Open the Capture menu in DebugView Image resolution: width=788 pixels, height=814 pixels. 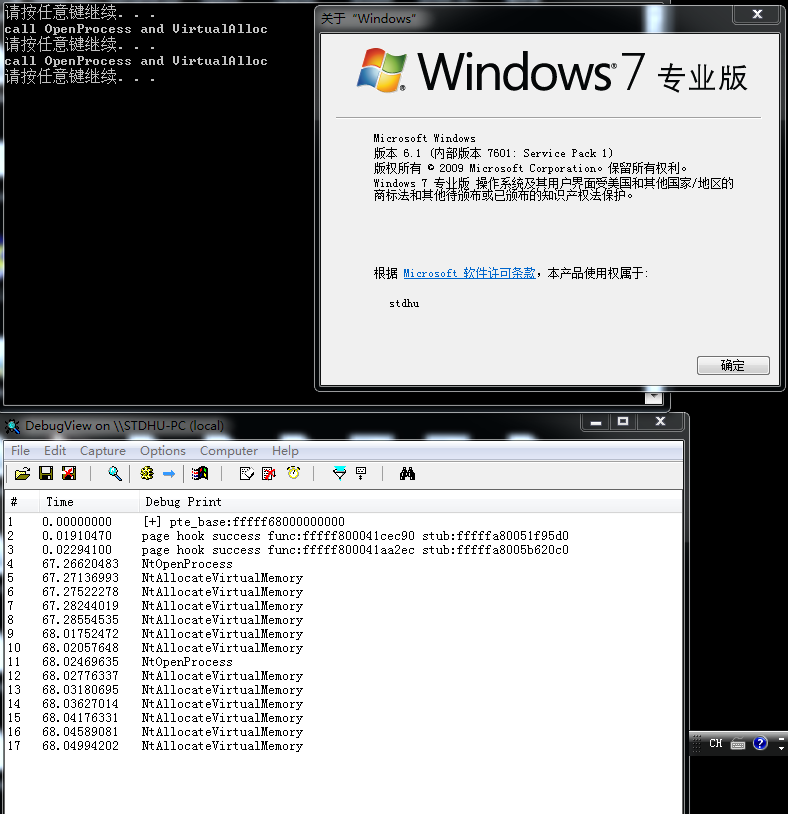pos(103,451)
